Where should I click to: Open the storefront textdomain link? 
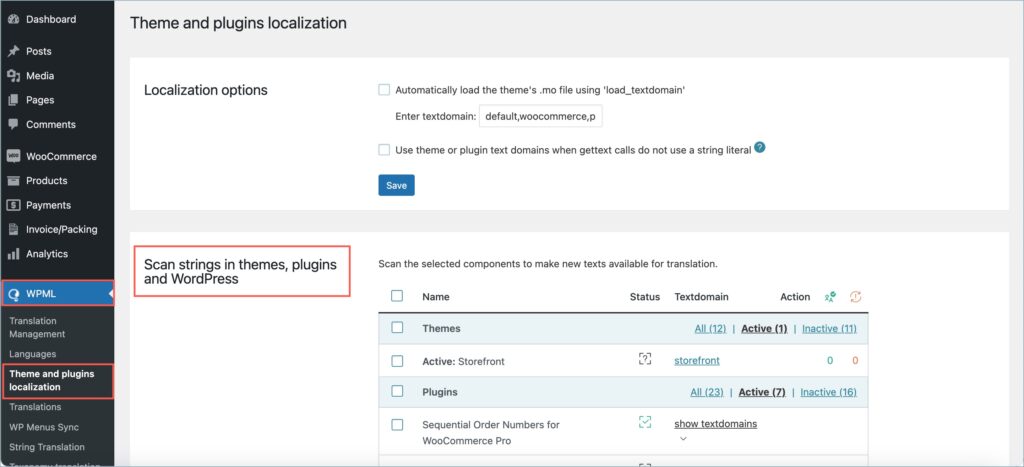(x=697, y=361)
